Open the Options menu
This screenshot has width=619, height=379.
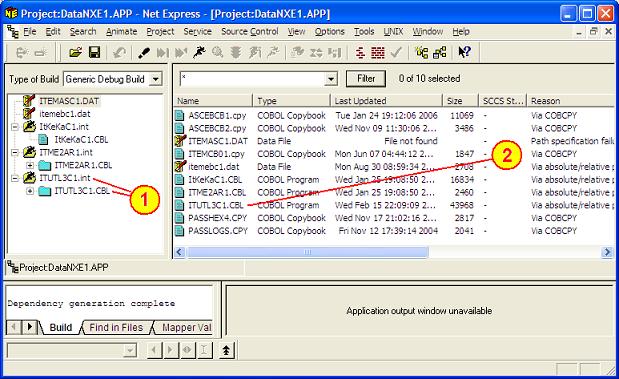point(329,32)
